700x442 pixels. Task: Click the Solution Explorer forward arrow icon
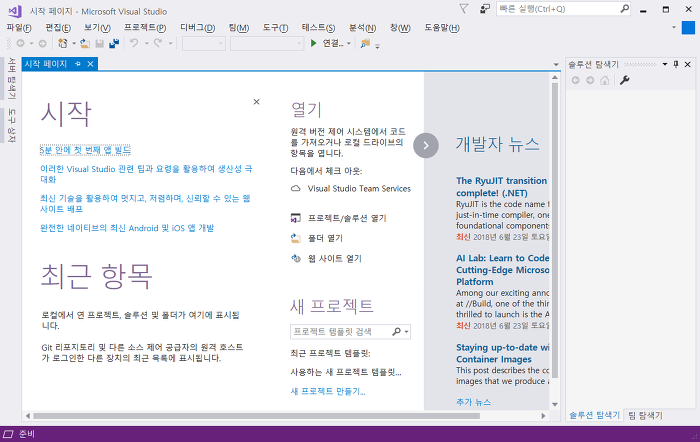coord(590,80)
